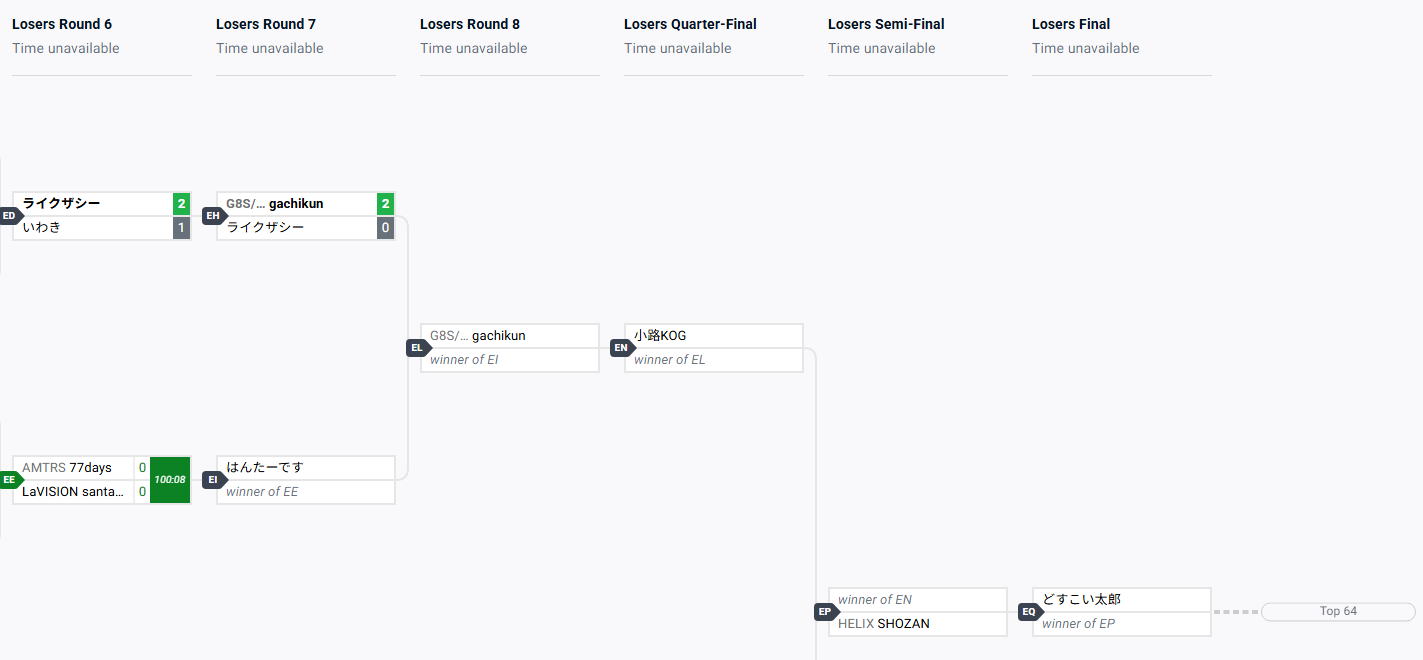This screenshot has height=660, width=1423.
Task: Click the EQ match badge
Action: [x=1030, y=612]
